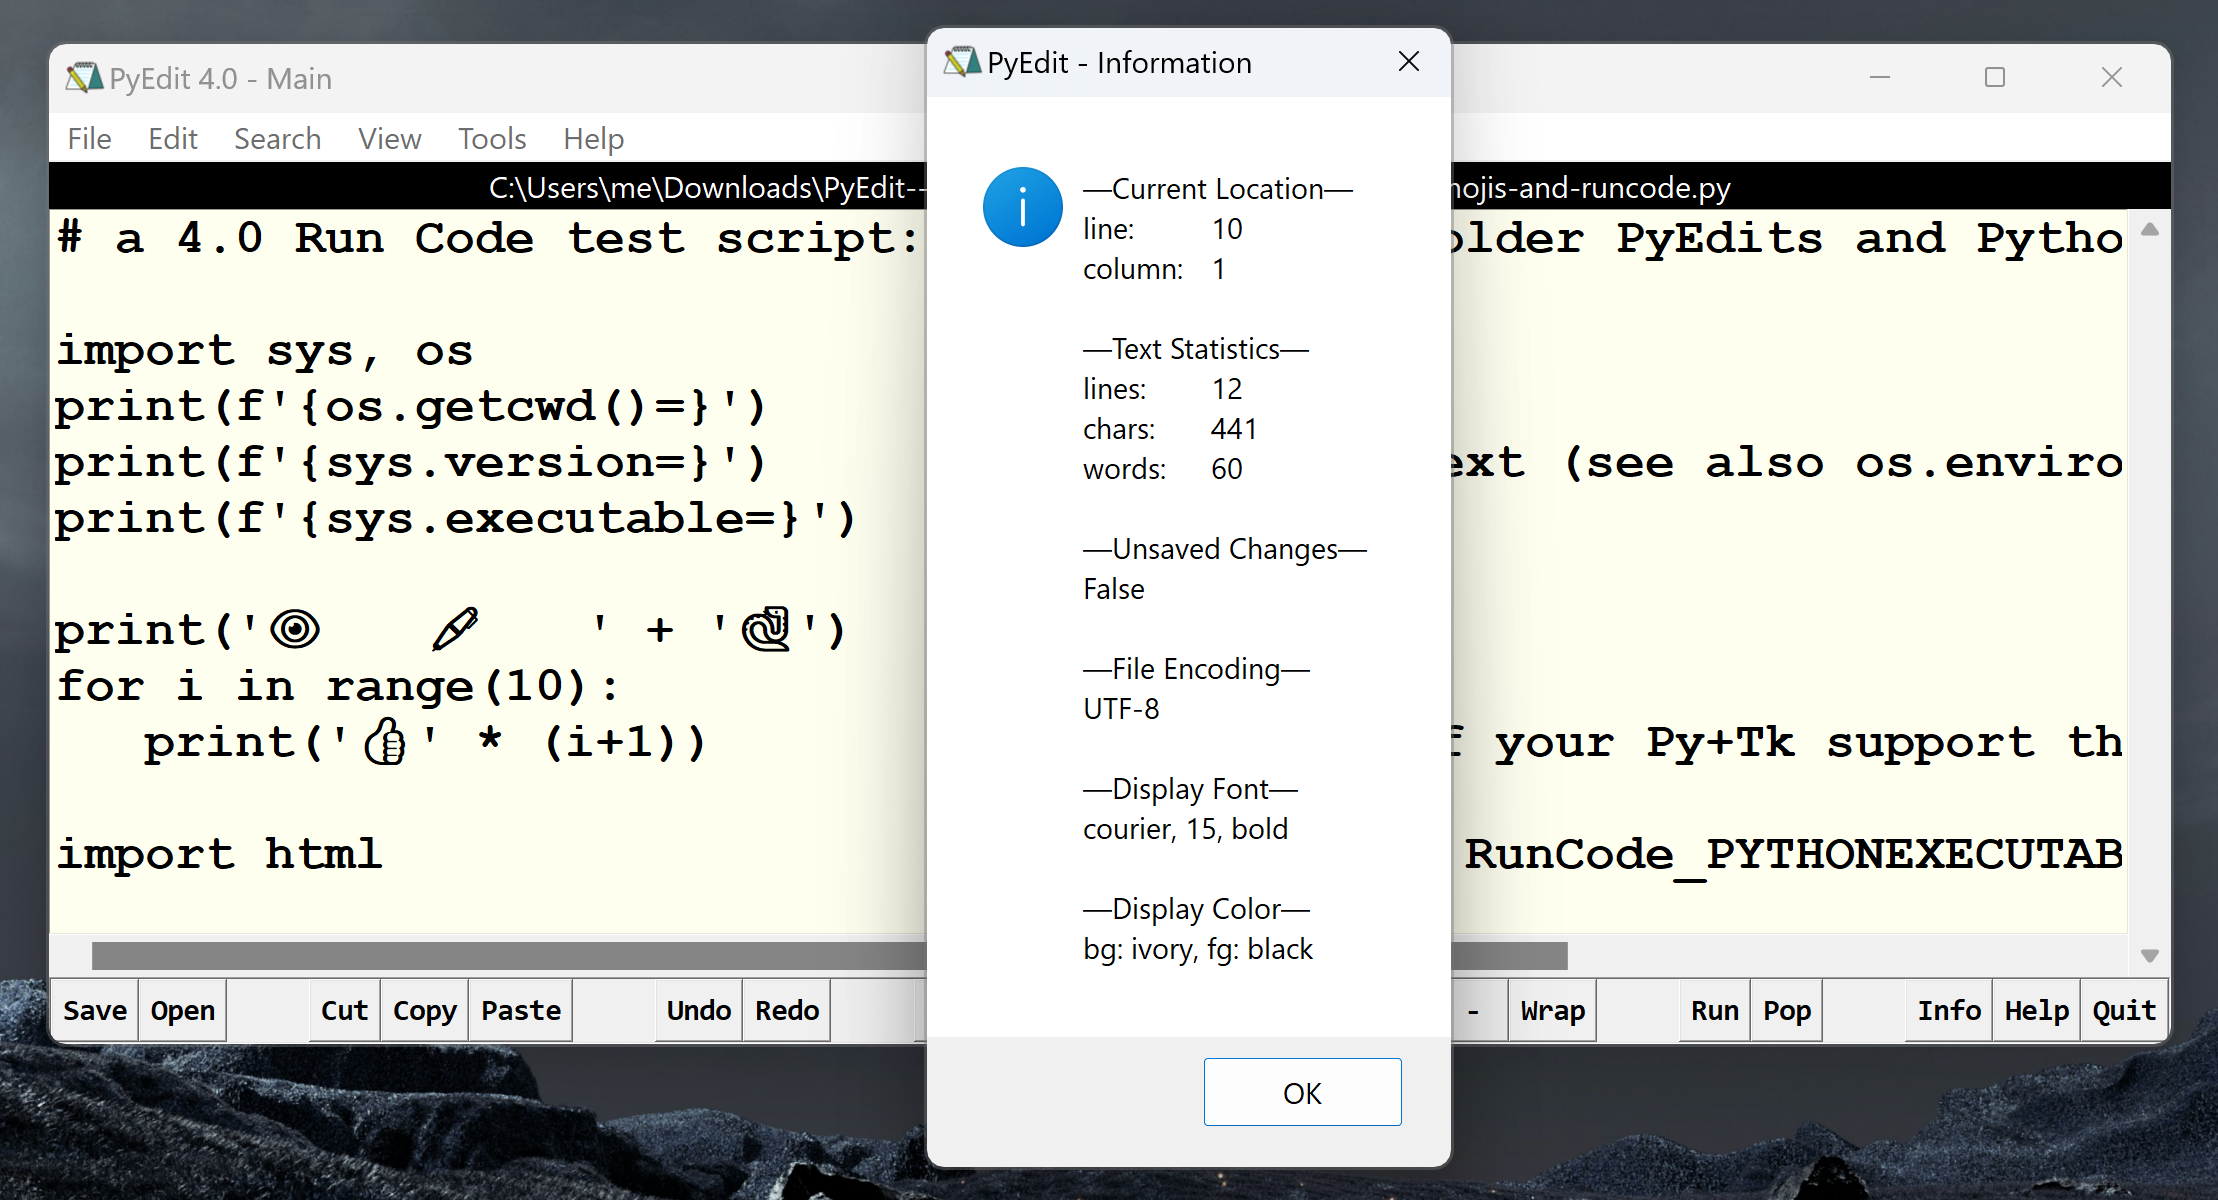The height and width of the screenshot is (1200, 2218).
Task: Click the bullseye emoji in print statement
Action: point(295,629)
